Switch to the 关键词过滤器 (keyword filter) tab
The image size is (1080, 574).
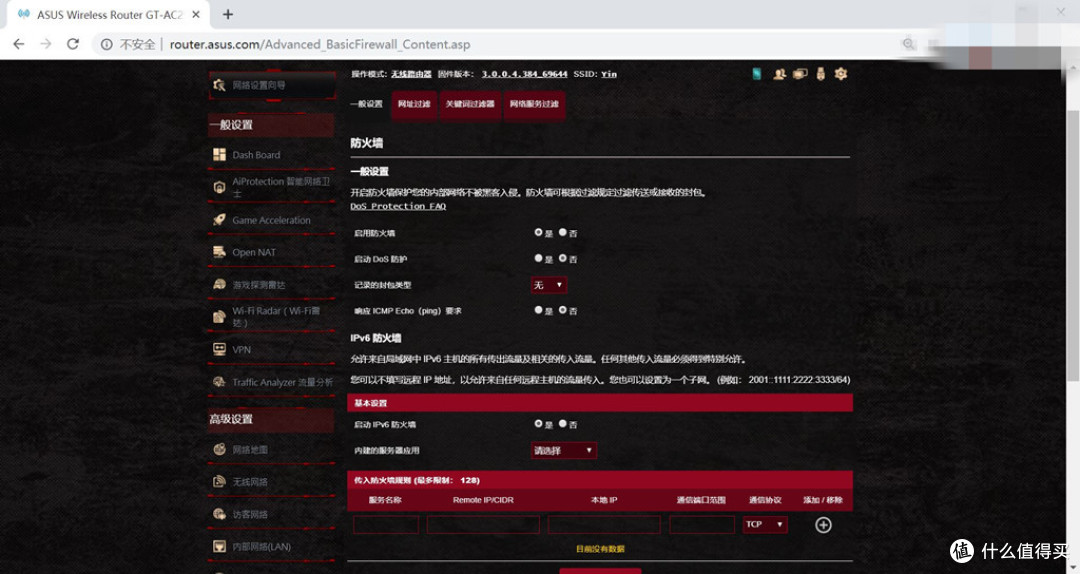coord(470,105)
